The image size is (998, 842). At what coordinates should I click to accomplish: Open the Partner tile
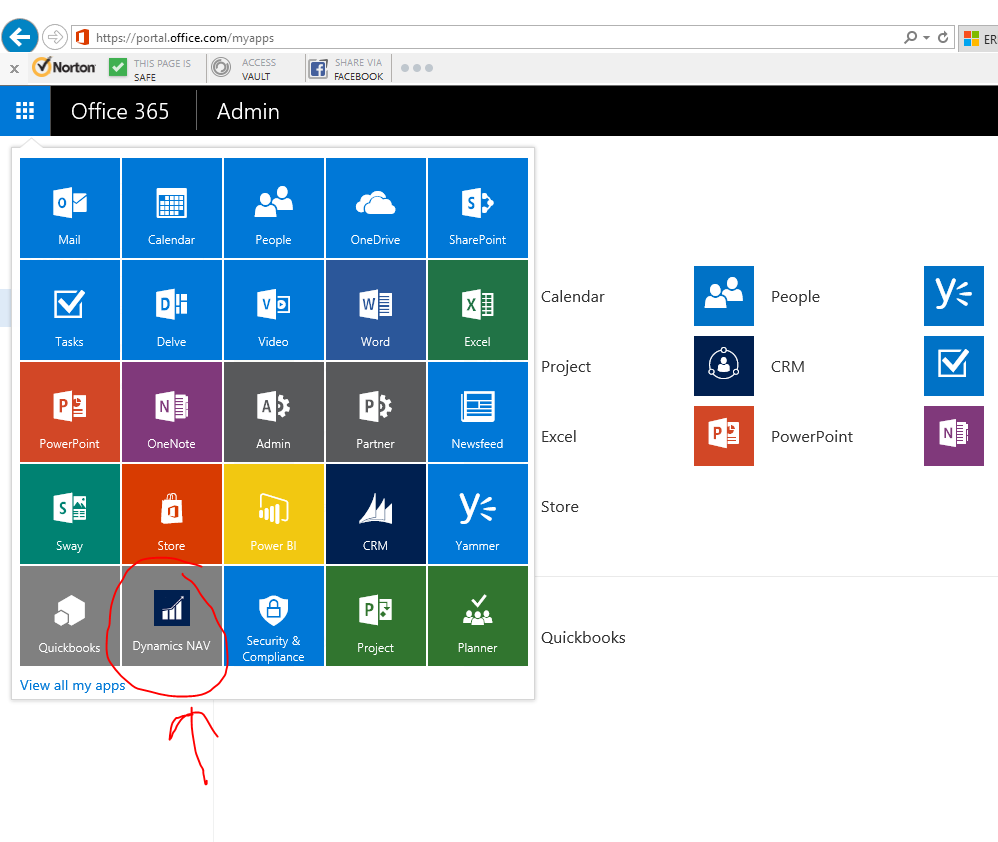tap(376, 412)
